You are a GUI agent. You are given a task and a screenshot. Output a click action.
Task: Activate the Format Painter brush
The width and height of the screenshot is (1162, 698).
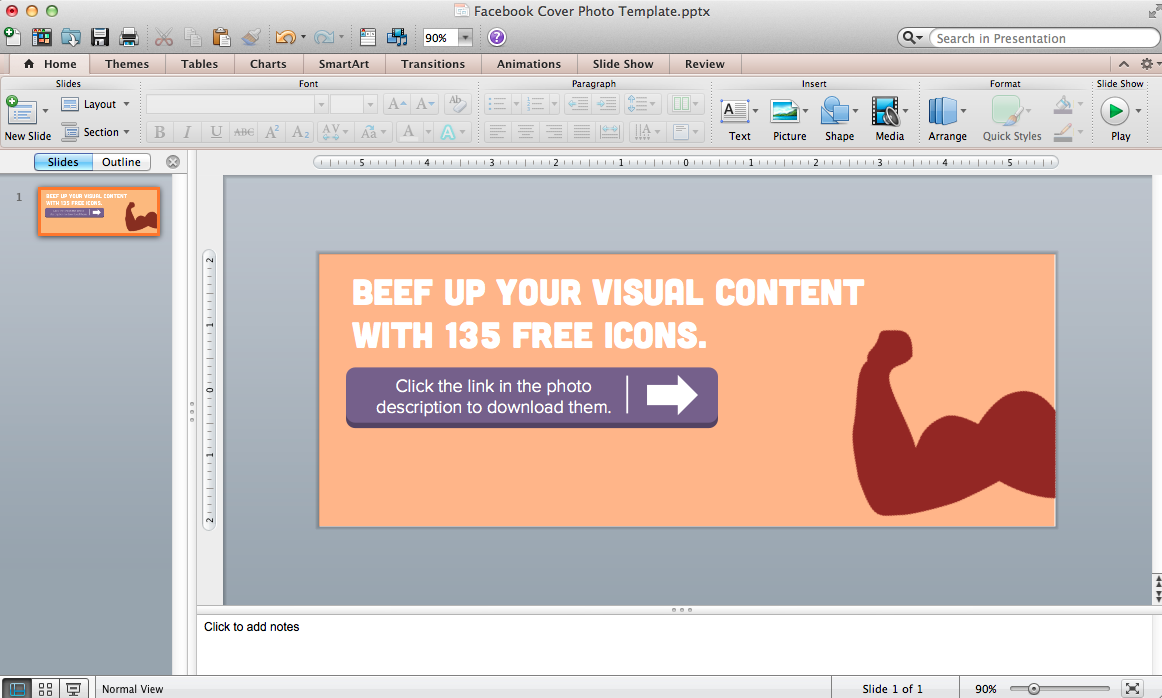(x=251, y=37)
